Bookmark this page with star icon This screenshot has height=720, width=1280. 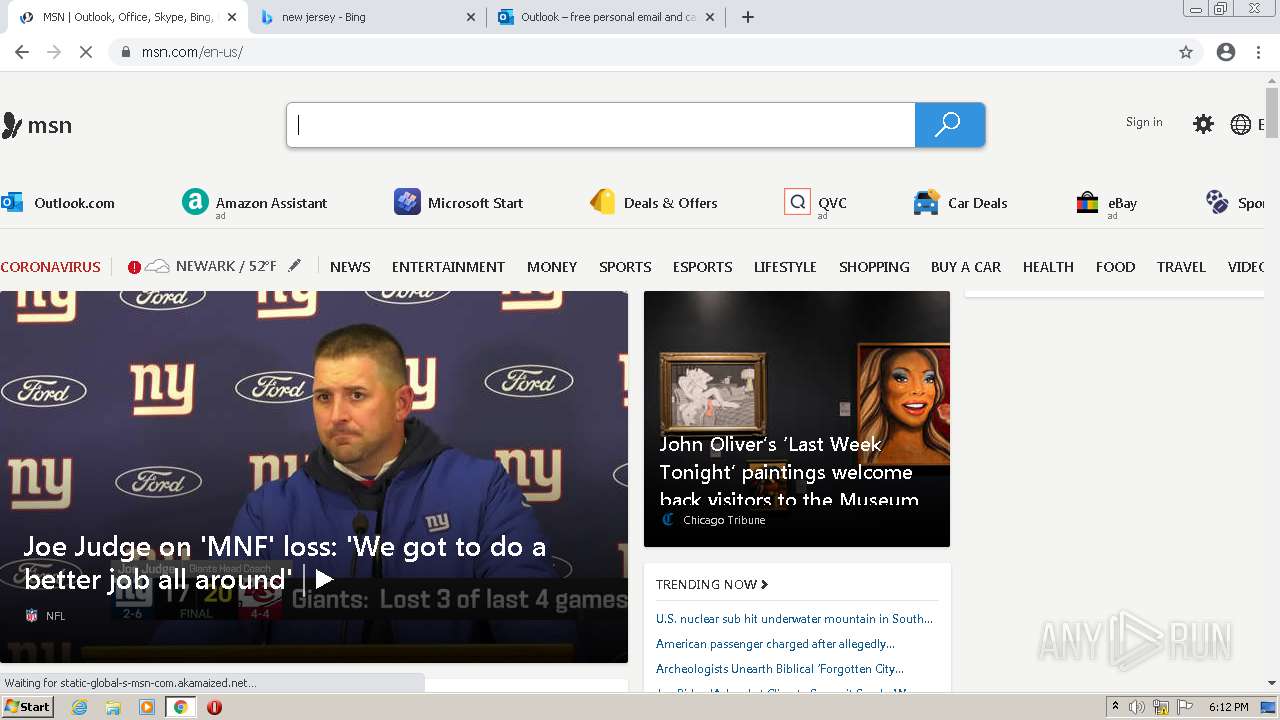1186,52
